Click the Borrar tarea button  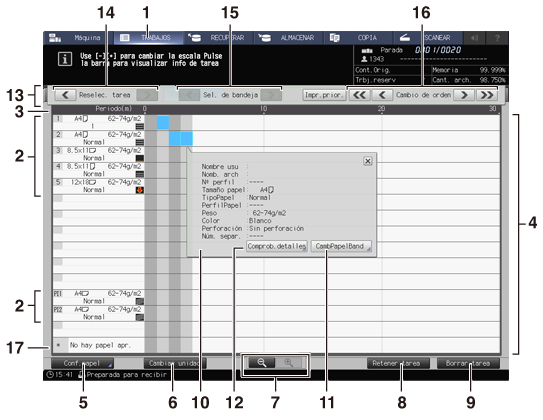(468, 363)
